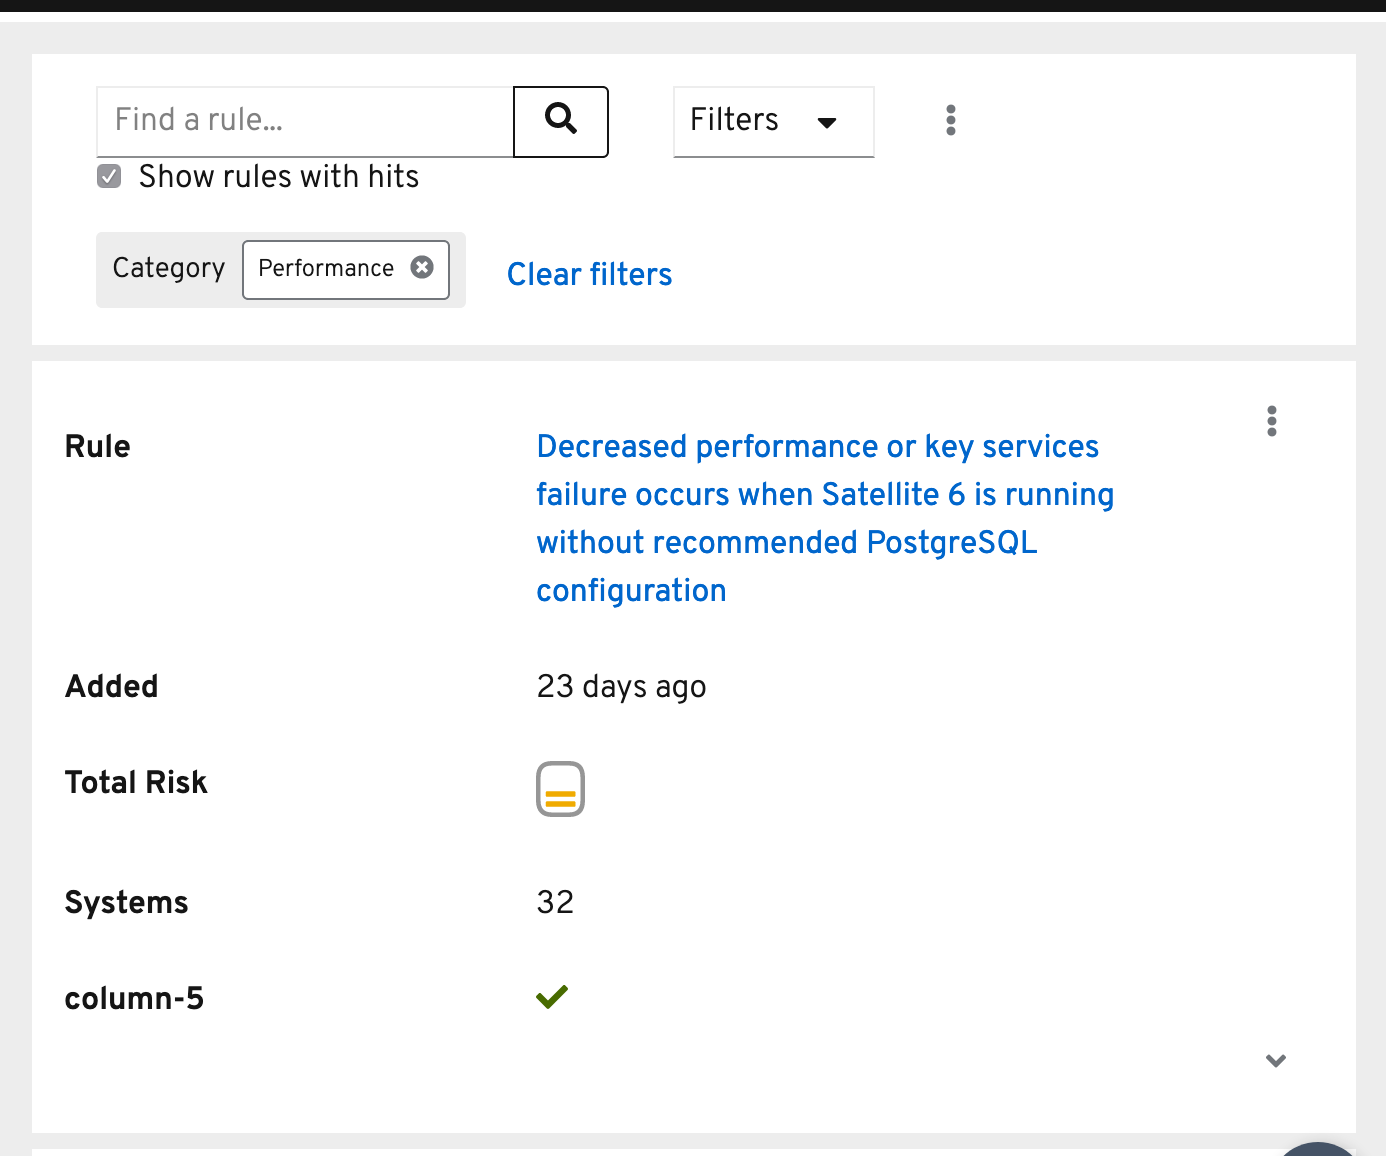Focus the Find a rule search field
This screenshot has height=1156, width=1386.
click(305, 121)
